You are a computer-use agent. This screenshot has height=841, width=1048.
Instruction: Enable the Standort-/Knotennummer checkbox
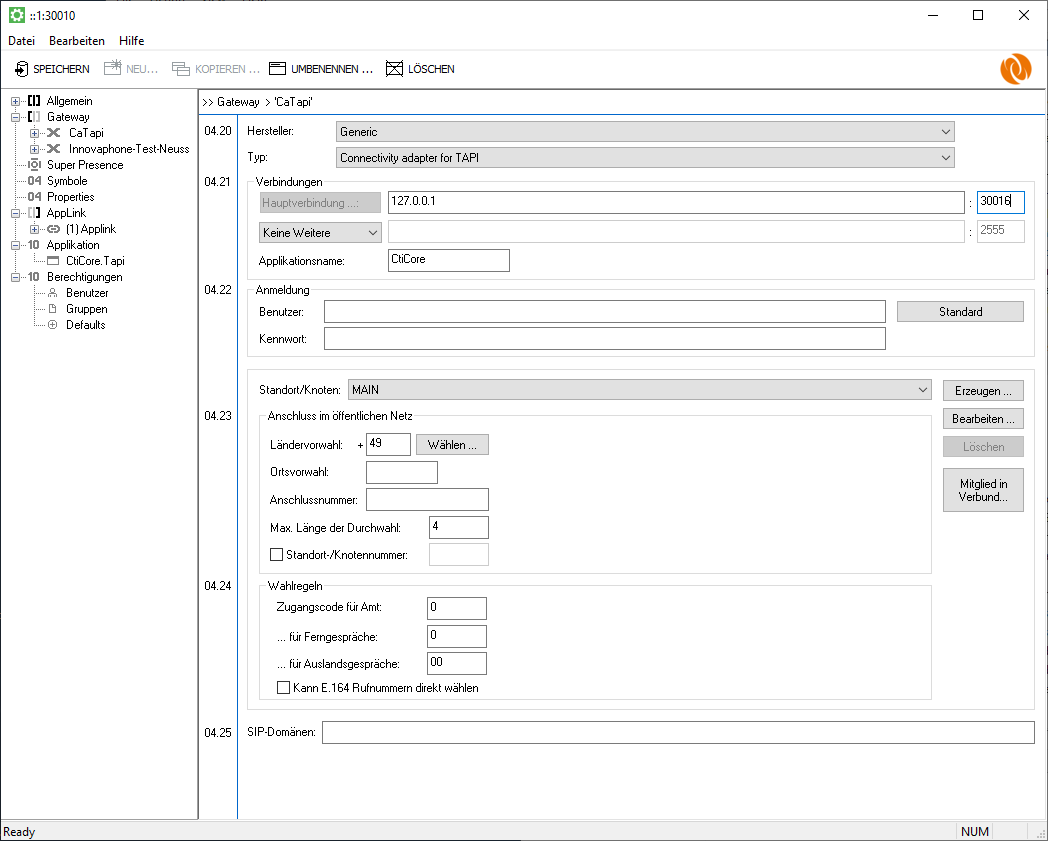[x=277, y=555]
